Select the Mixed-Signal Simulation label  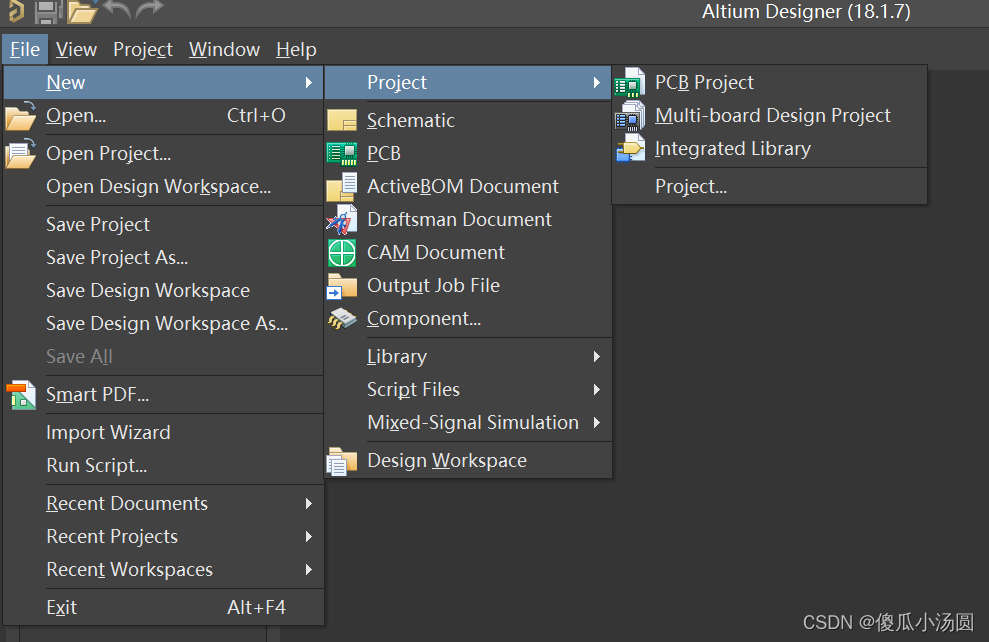point(473,423)
